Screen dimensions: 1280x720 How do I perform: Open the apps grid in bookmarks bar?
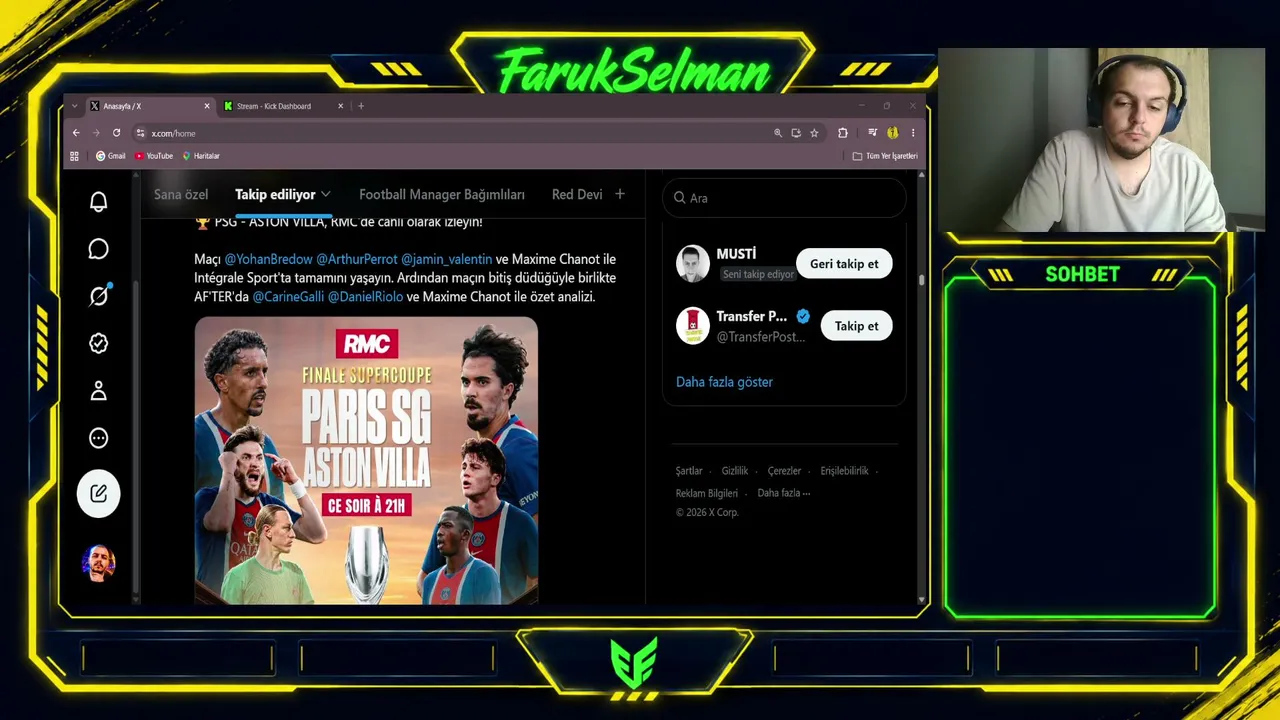click(x=74, y=156)
